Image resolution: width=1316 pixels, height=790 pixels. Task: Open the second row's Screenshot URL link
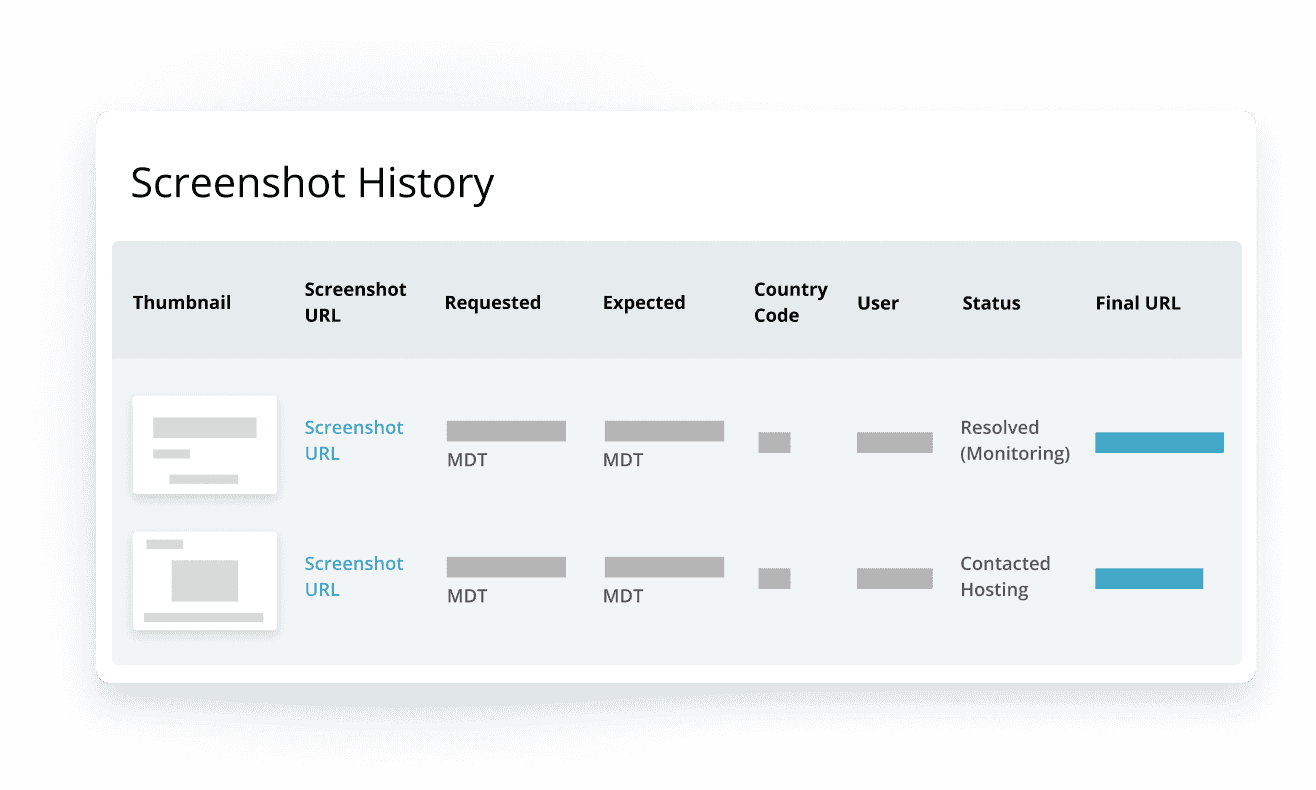(x=354, y=576)
